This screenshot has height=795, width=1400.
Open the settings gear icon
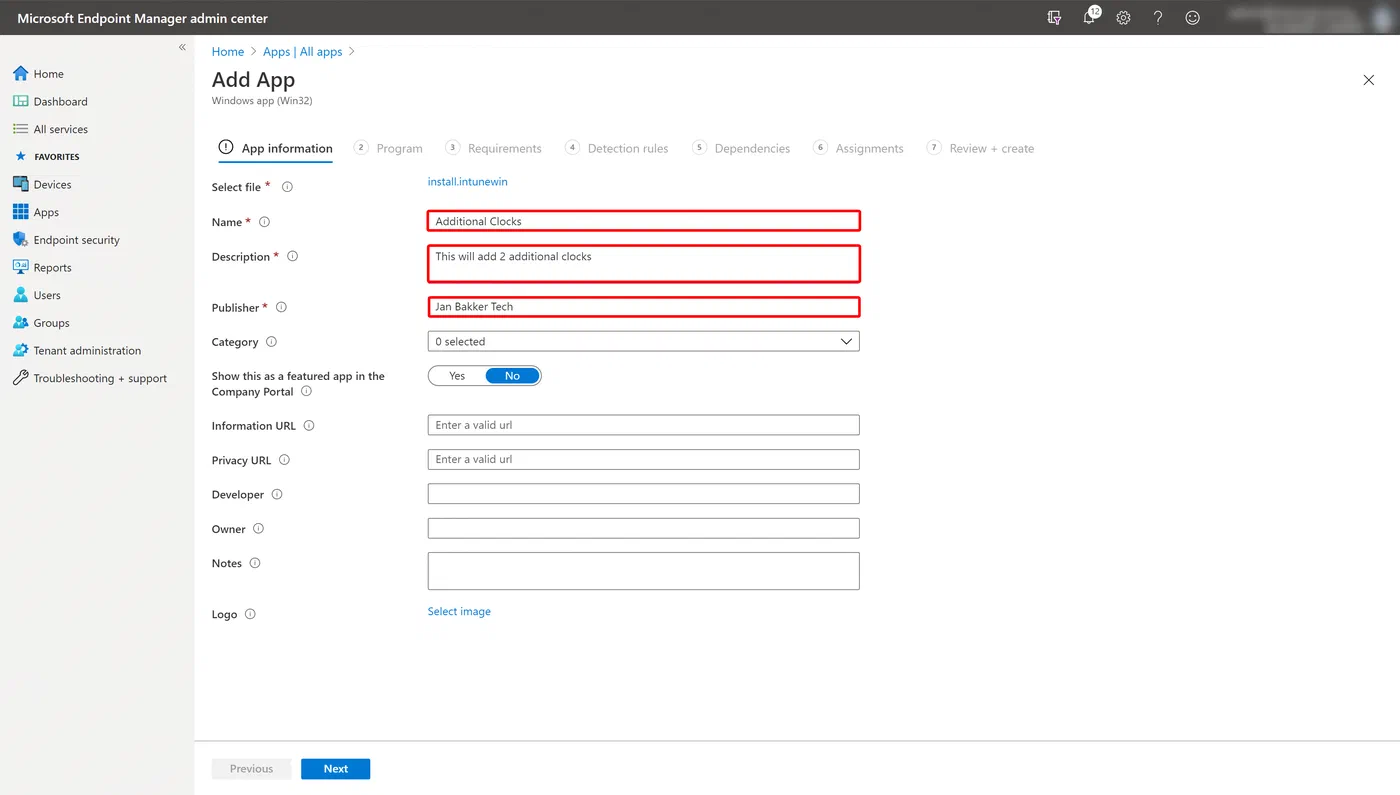1123,17
